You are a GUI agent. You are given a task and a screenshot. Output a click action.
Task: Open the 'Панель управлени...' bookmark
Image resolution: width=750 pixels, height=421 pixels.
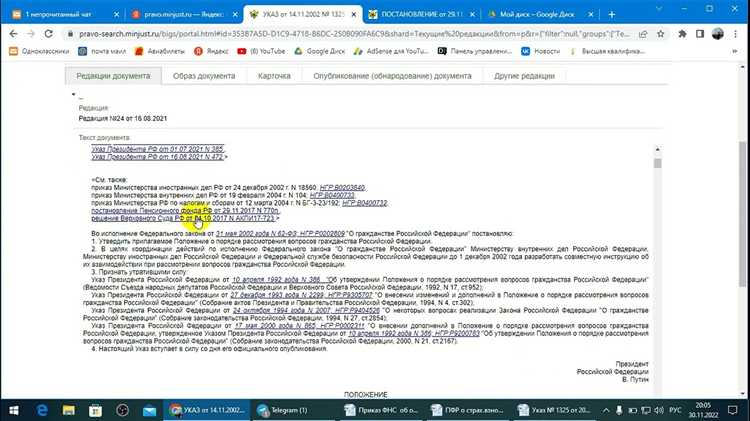(x=475, y=51)
